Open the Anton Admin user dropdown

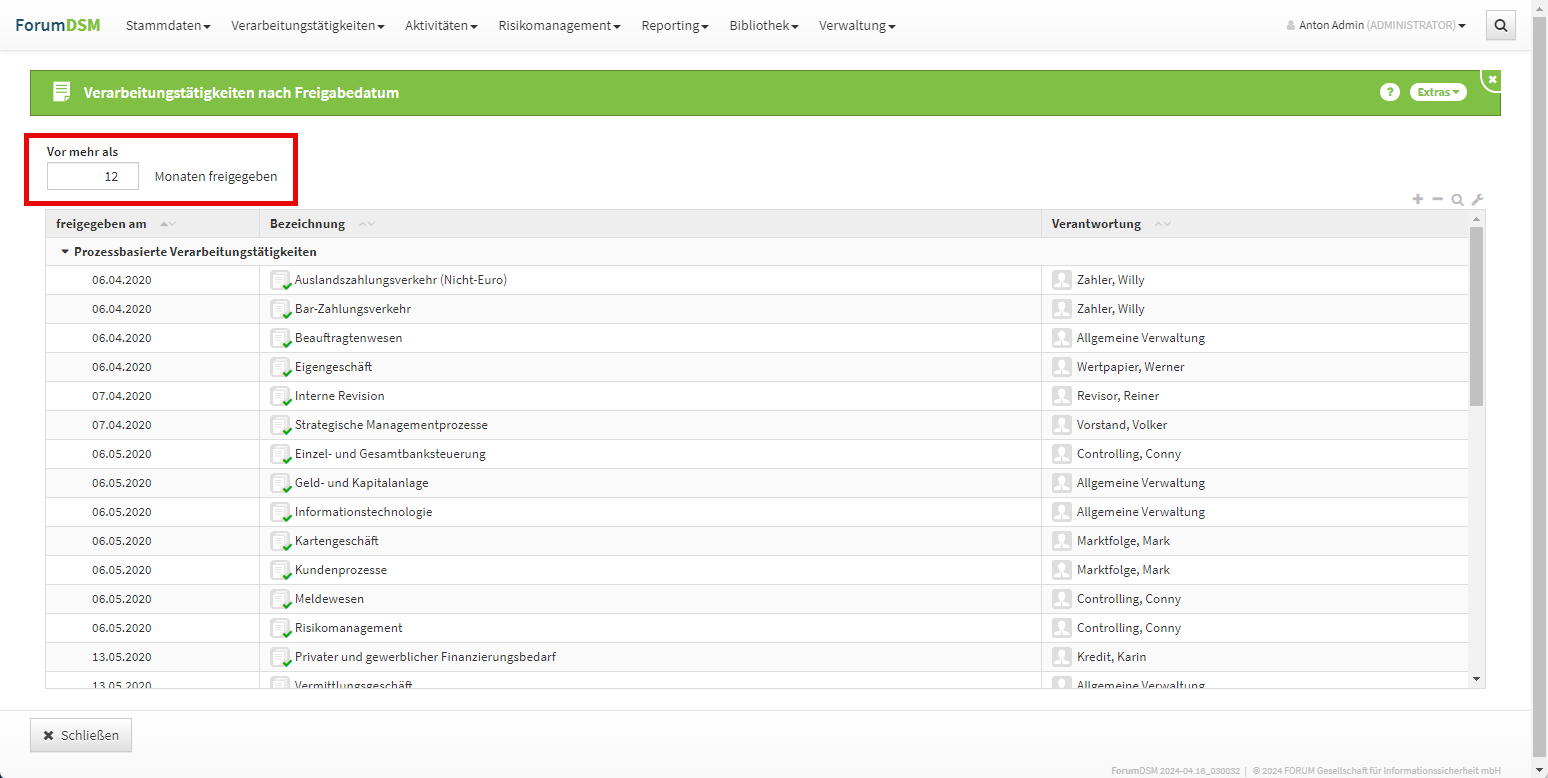1376,26
